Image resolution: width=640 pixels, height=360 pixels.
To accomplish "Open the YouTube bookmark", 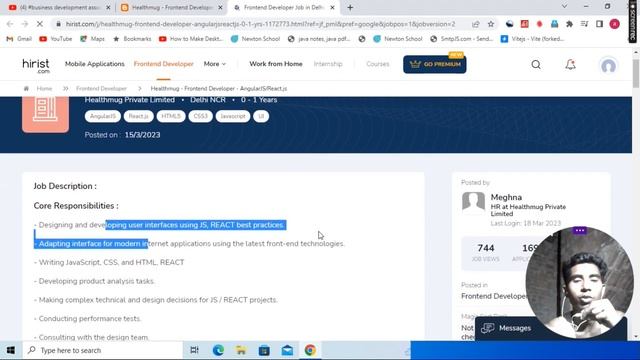I will pyautogui.click(x=56, y=39).
